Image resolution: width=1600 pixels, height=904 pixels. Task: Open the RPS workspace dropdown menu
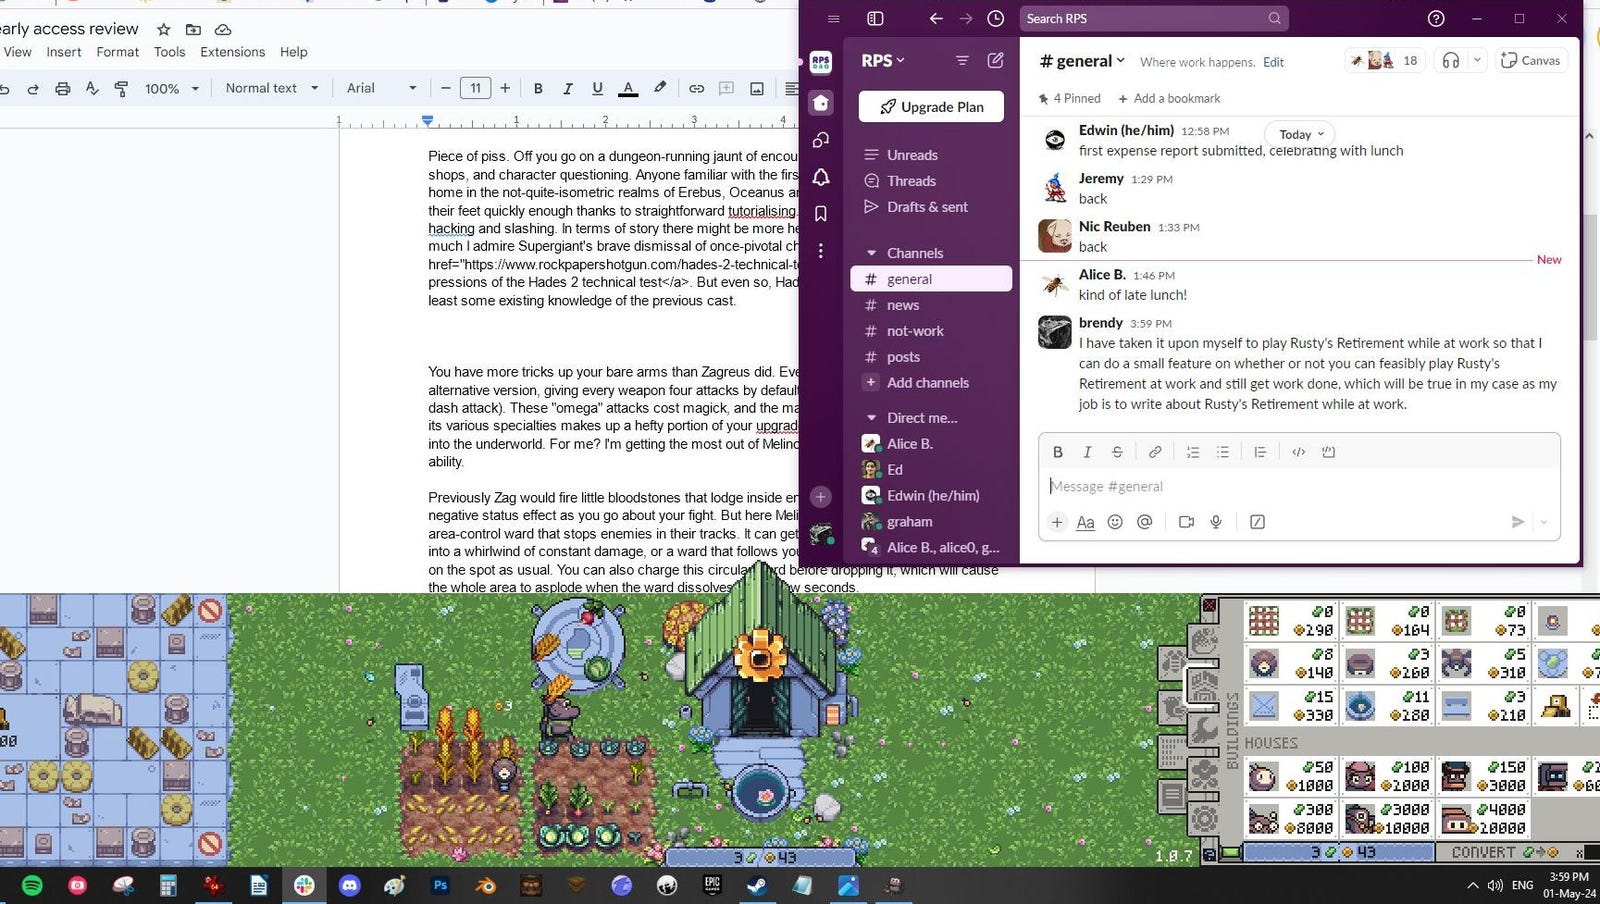tap(883, 60)
